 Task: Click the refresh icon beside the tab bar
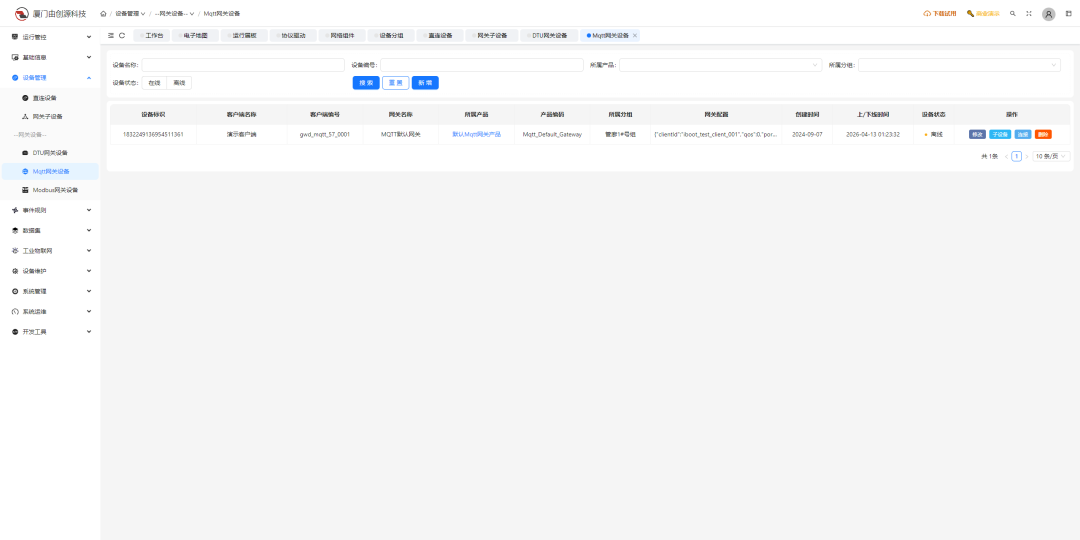click(122, 35)
